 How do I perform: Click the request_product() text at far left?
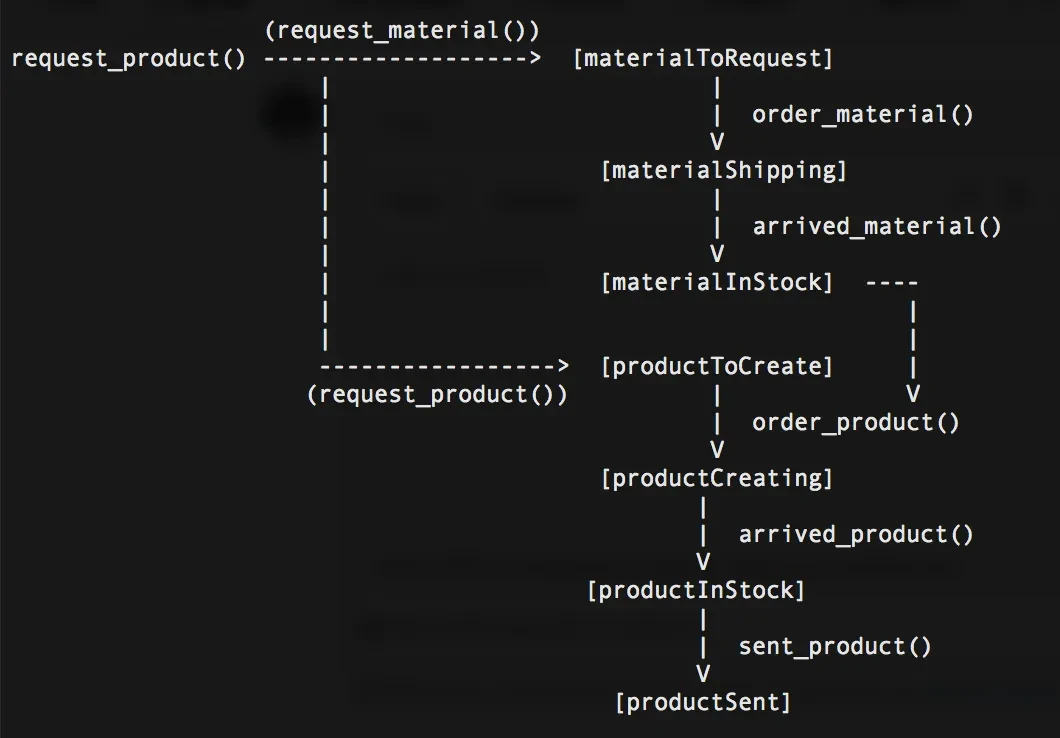click(x=128, y=58)
